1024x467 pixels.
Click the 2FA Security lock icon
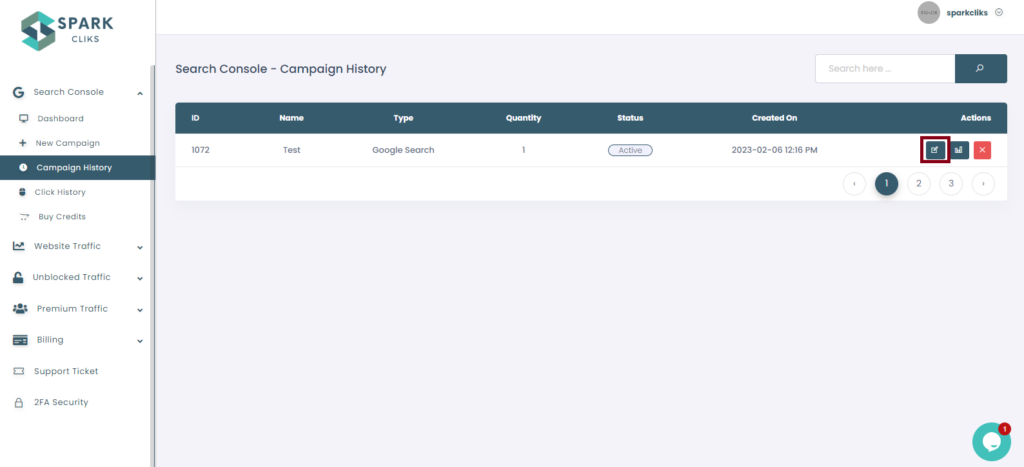19,402
